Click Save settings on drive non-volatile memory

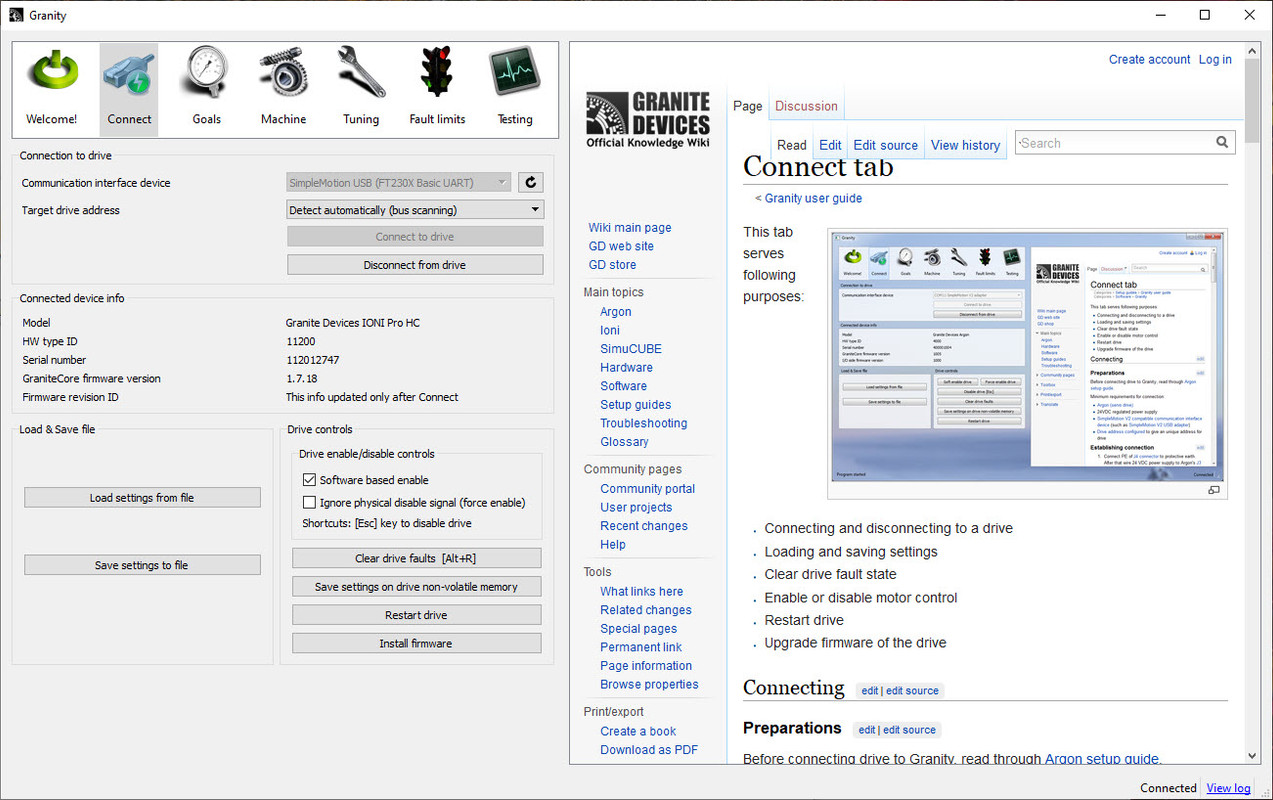pyautogui.click(x=416, y=587)
